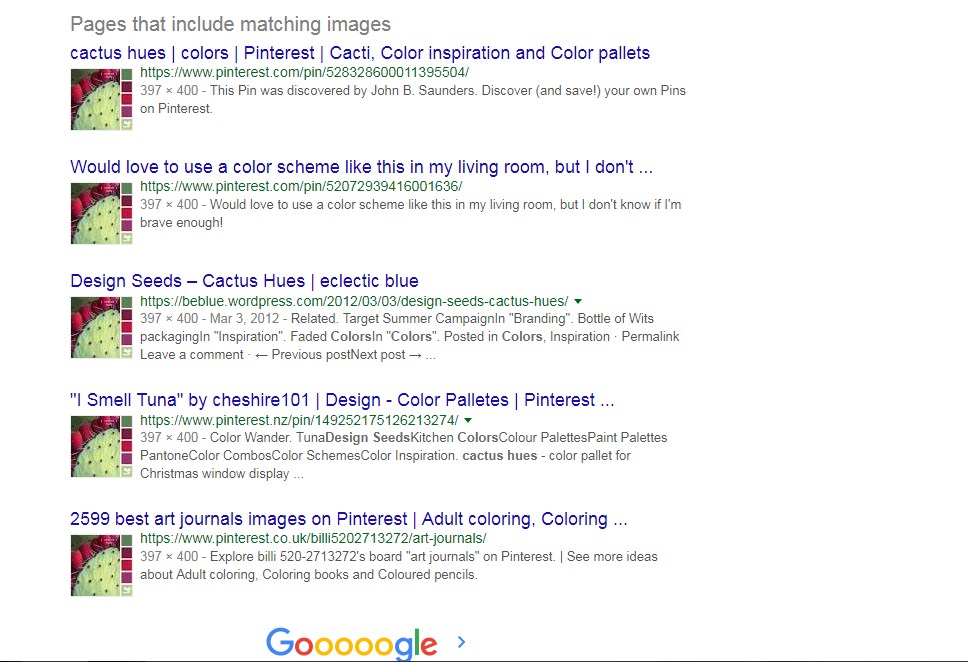The height and width of the screenshot is (662, 968).
Task: Go to next results page chevron
Action: pos(461,642)
